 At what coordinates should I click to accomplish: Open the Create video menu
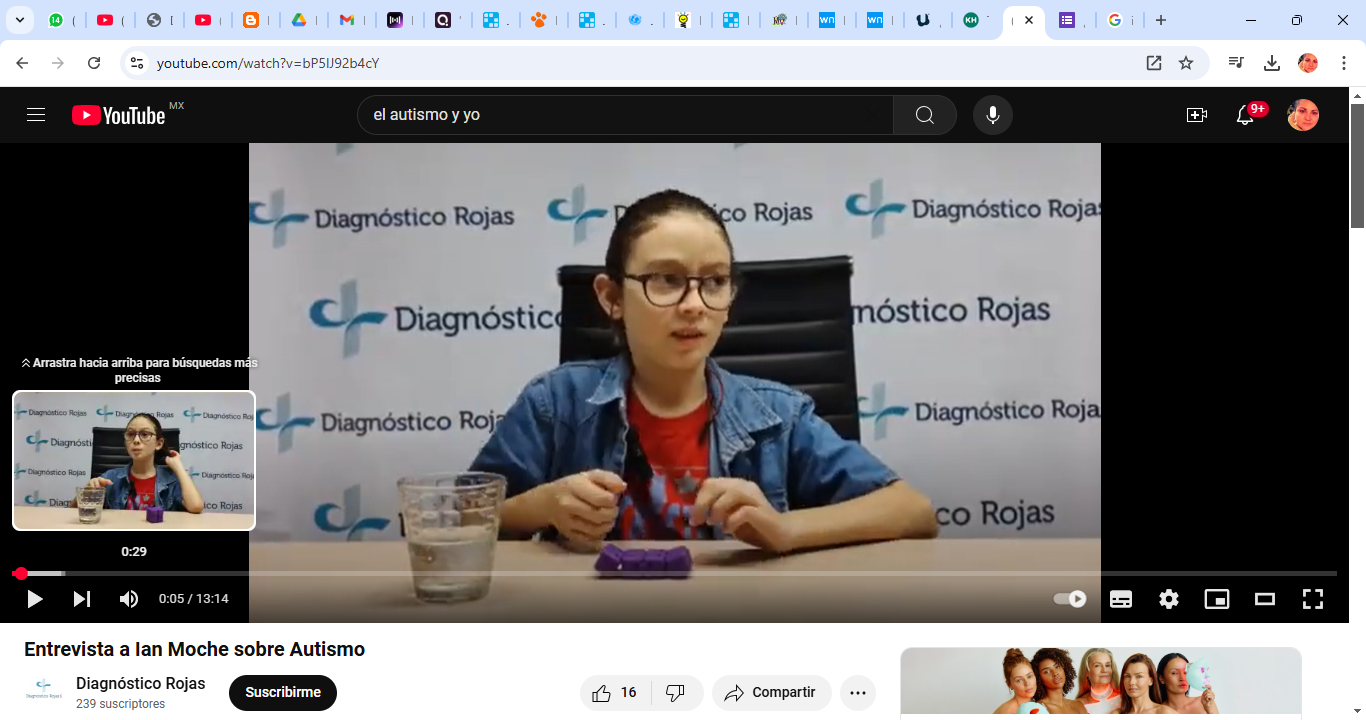coord(1197,115)
